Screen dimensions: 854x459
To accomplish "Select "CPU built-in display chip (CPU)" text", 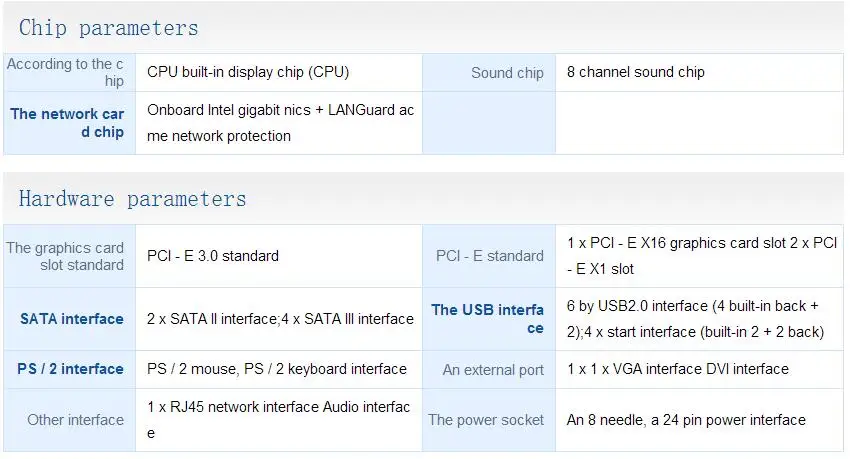I will pos(248,72).
